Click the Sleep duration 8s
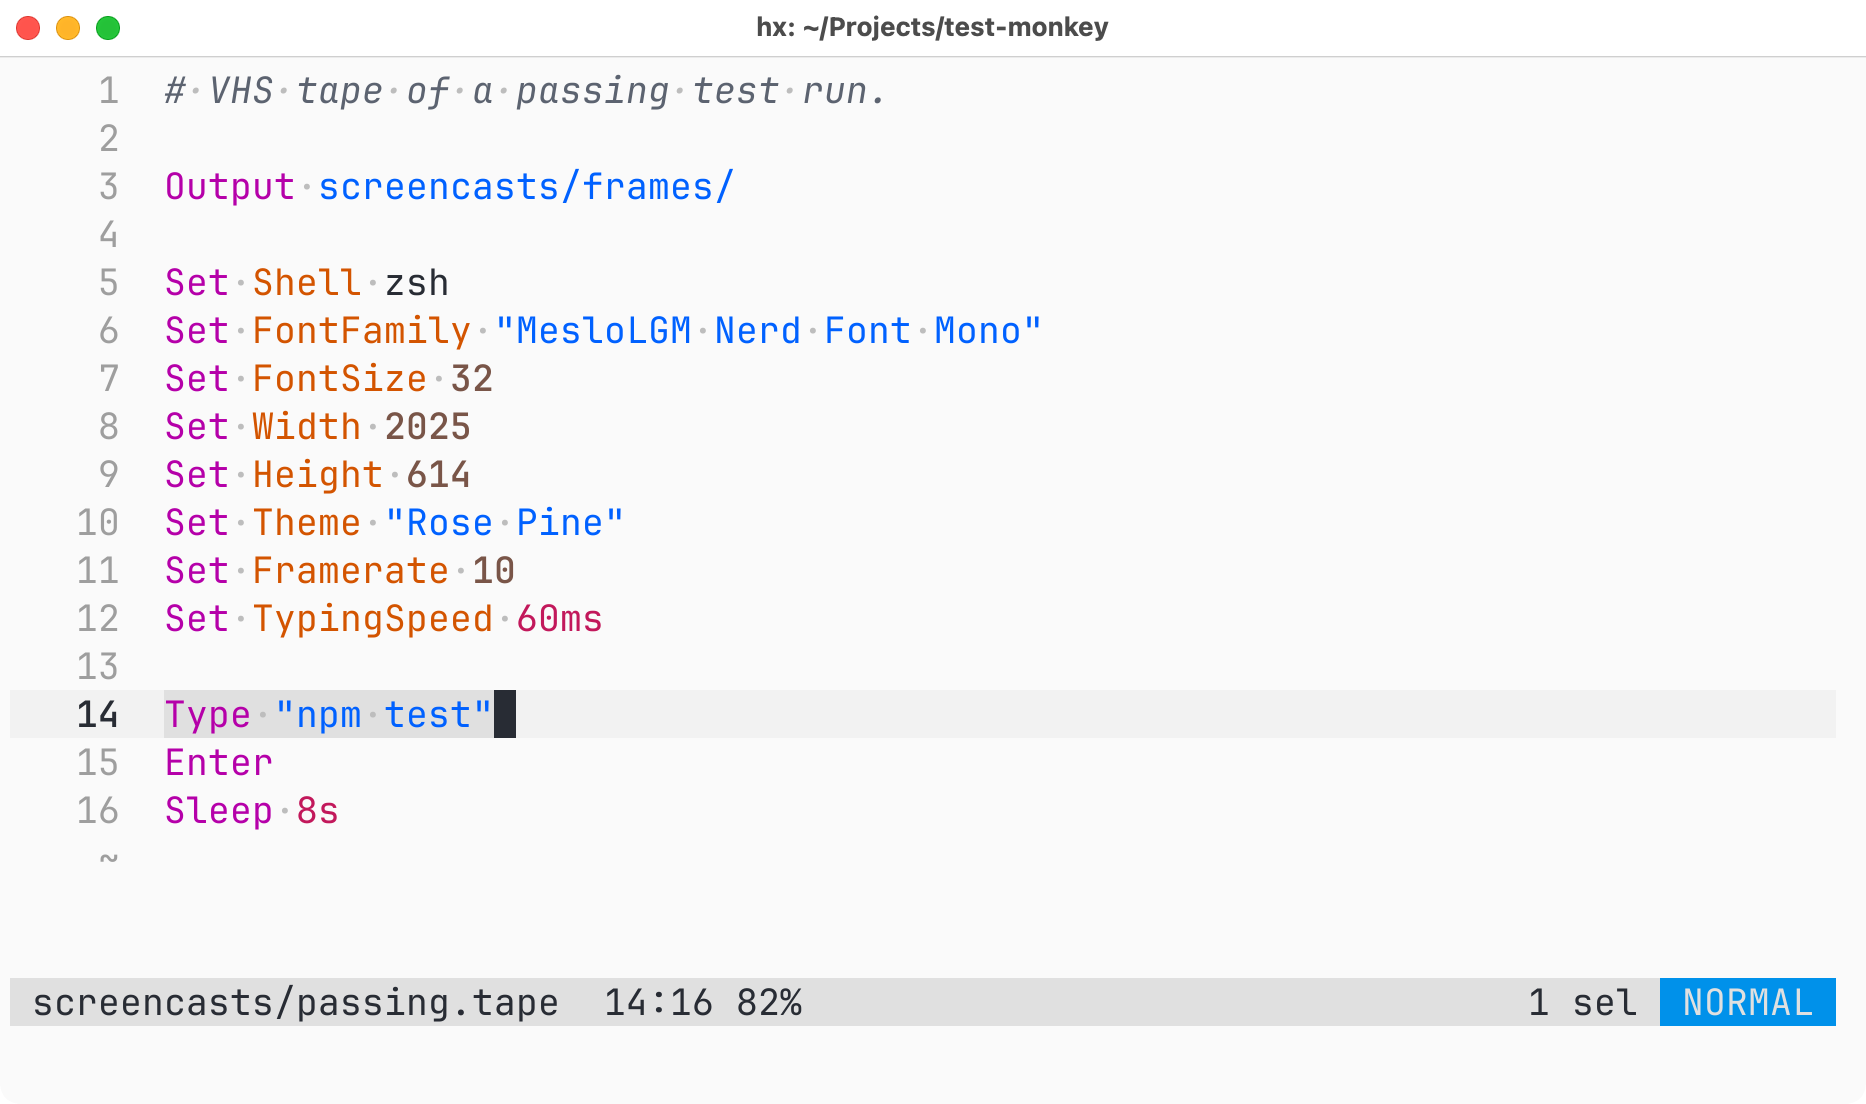 [318, 811]
